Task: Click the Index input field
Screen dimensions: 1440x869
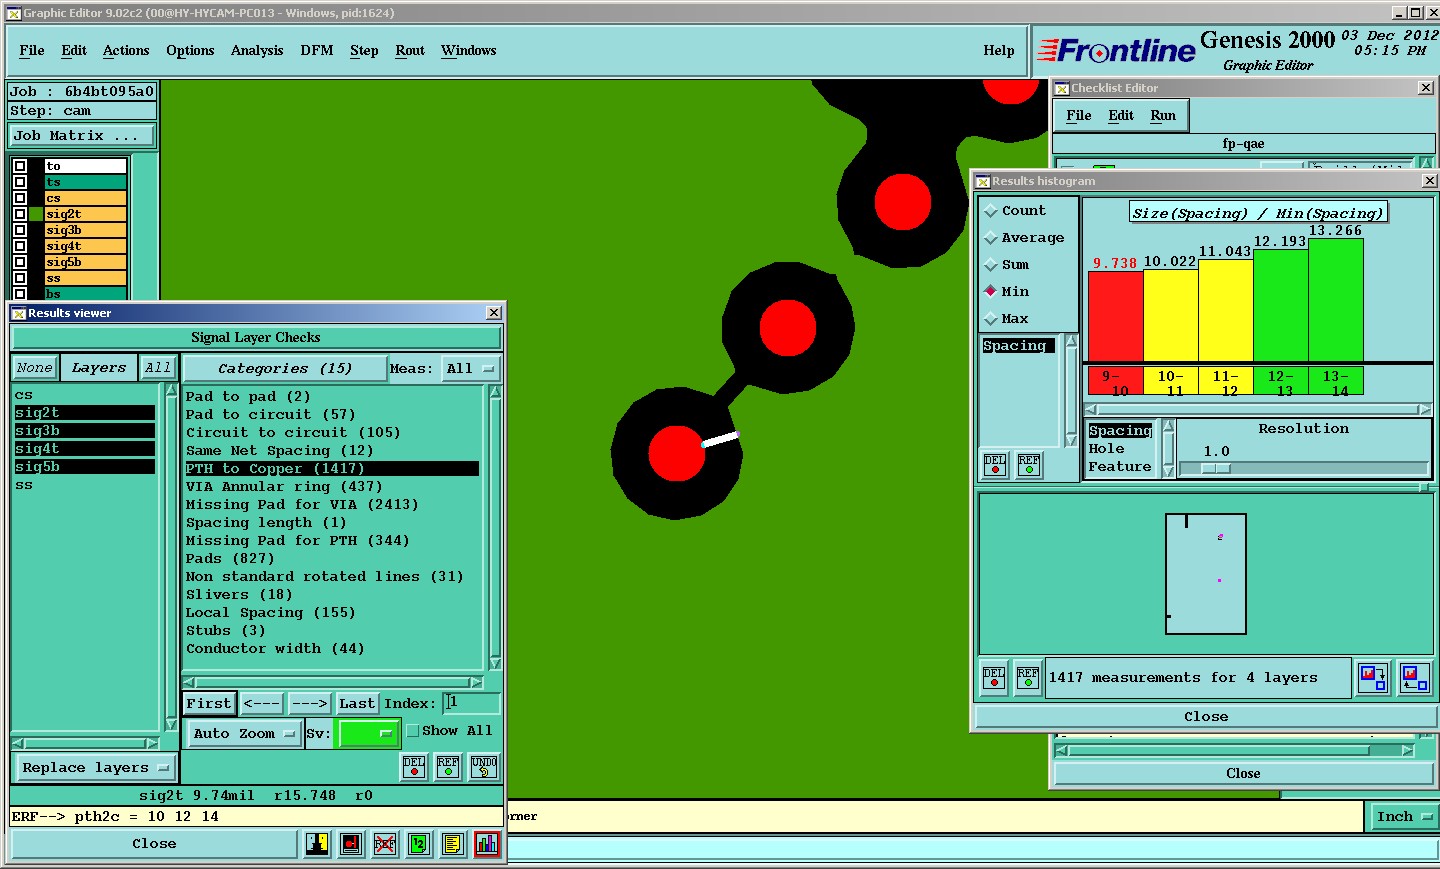Action: 472,703
